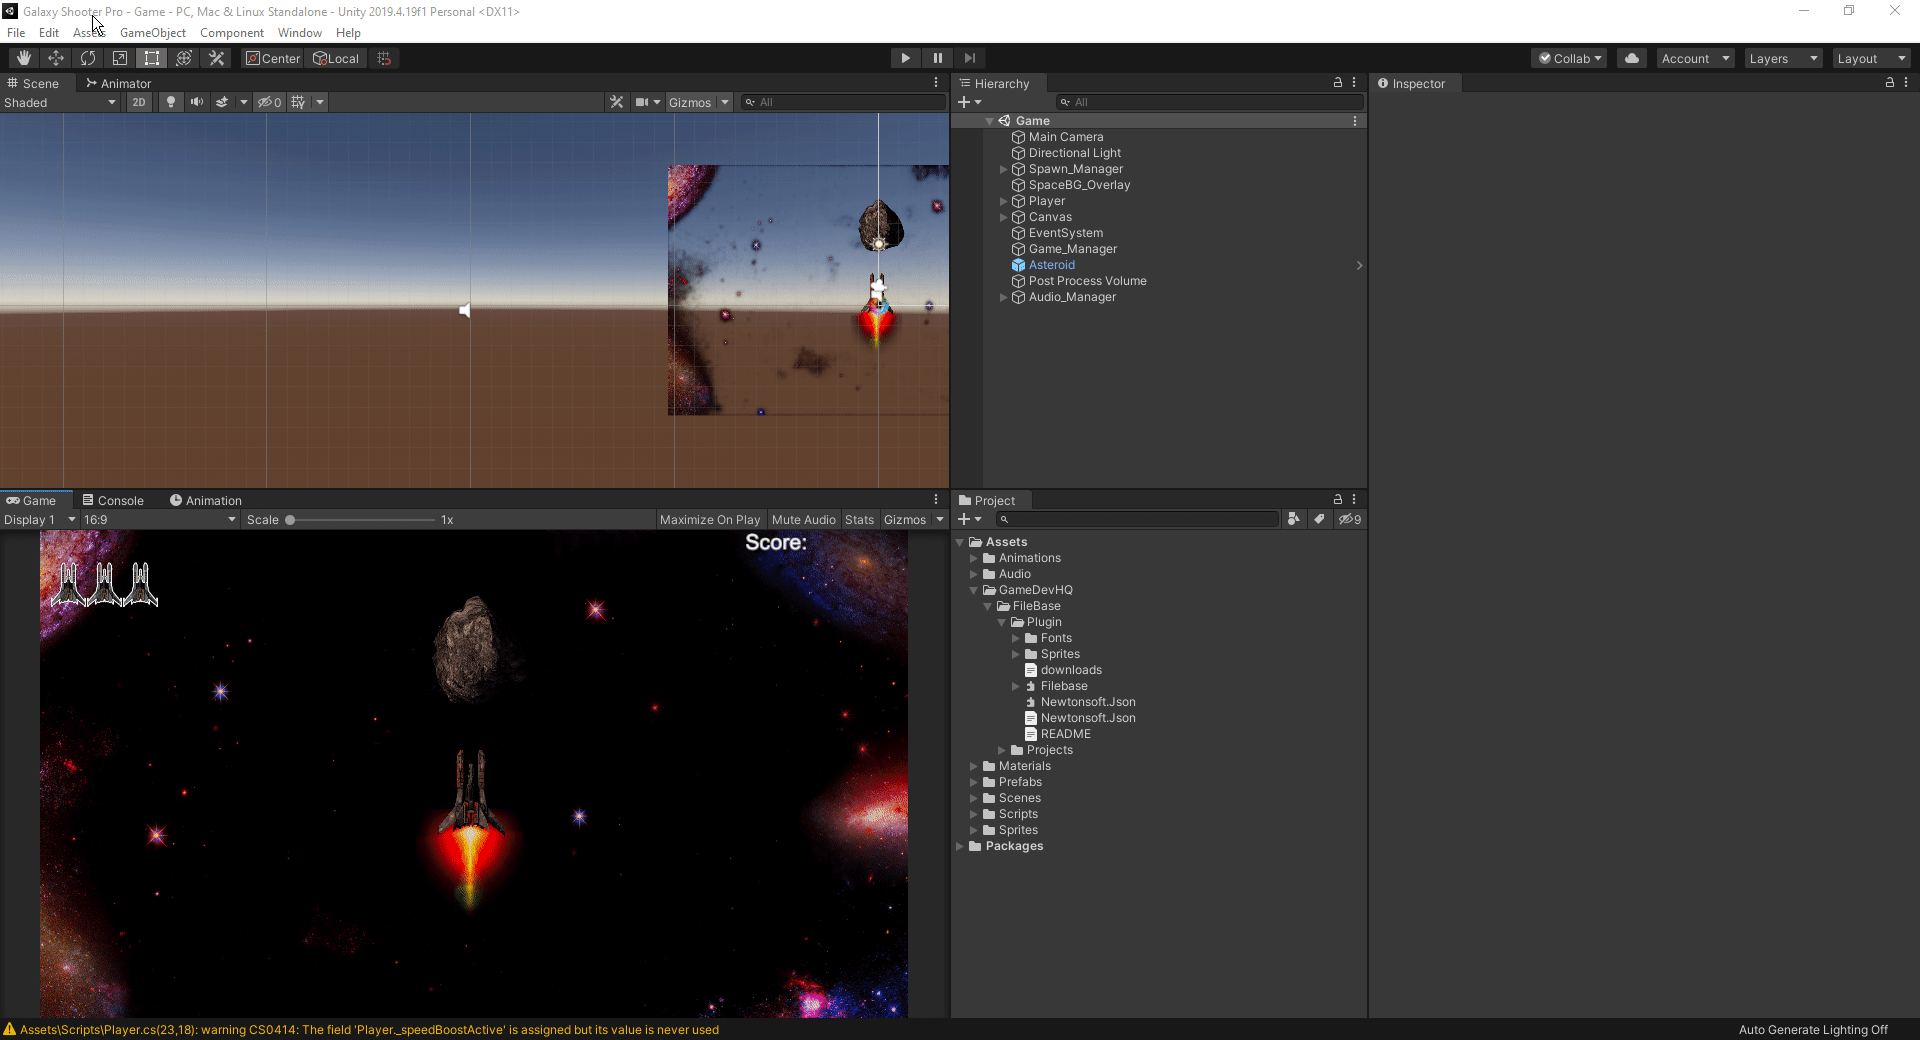Select the Scale tool
The width and height of the screenshot is (1920, 1040).
(119, 57)
